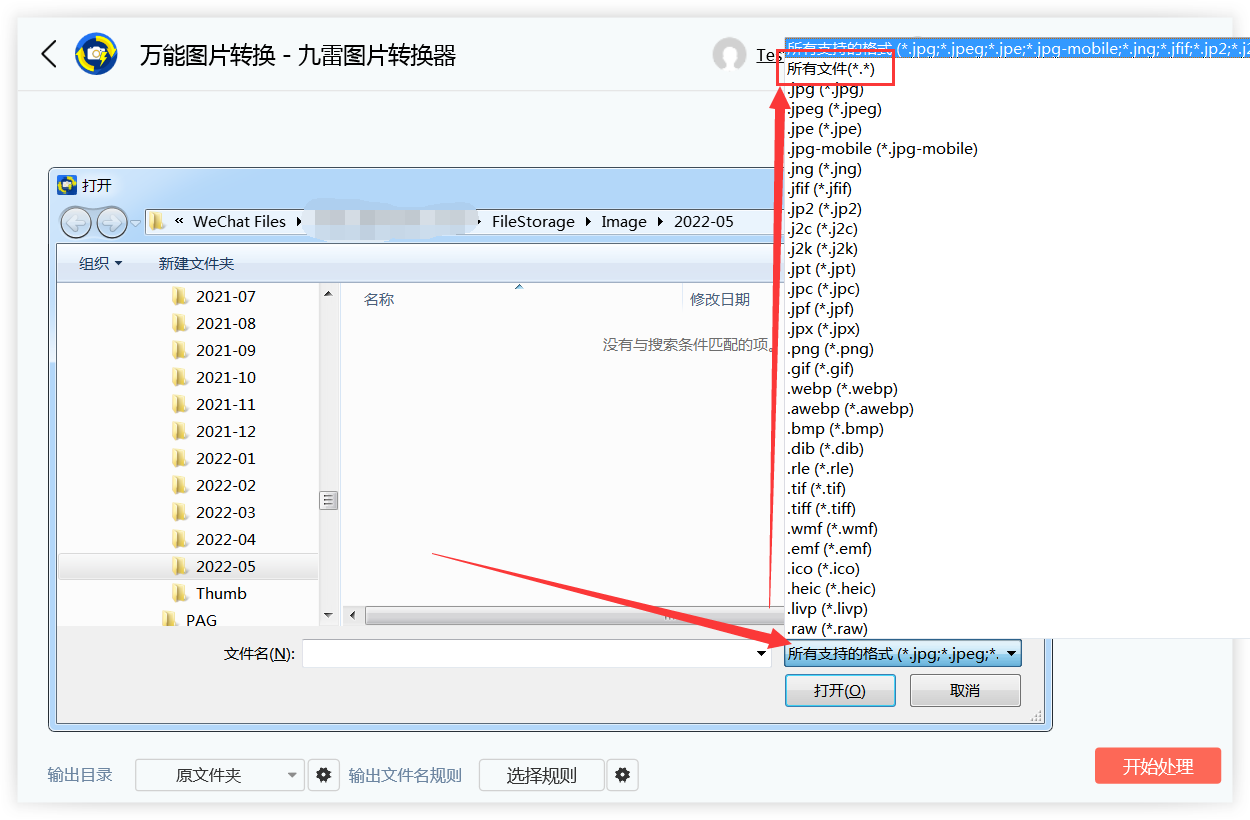
Task: Choose .jpg (*.jpg) filter option
Action: coord(826,89)
